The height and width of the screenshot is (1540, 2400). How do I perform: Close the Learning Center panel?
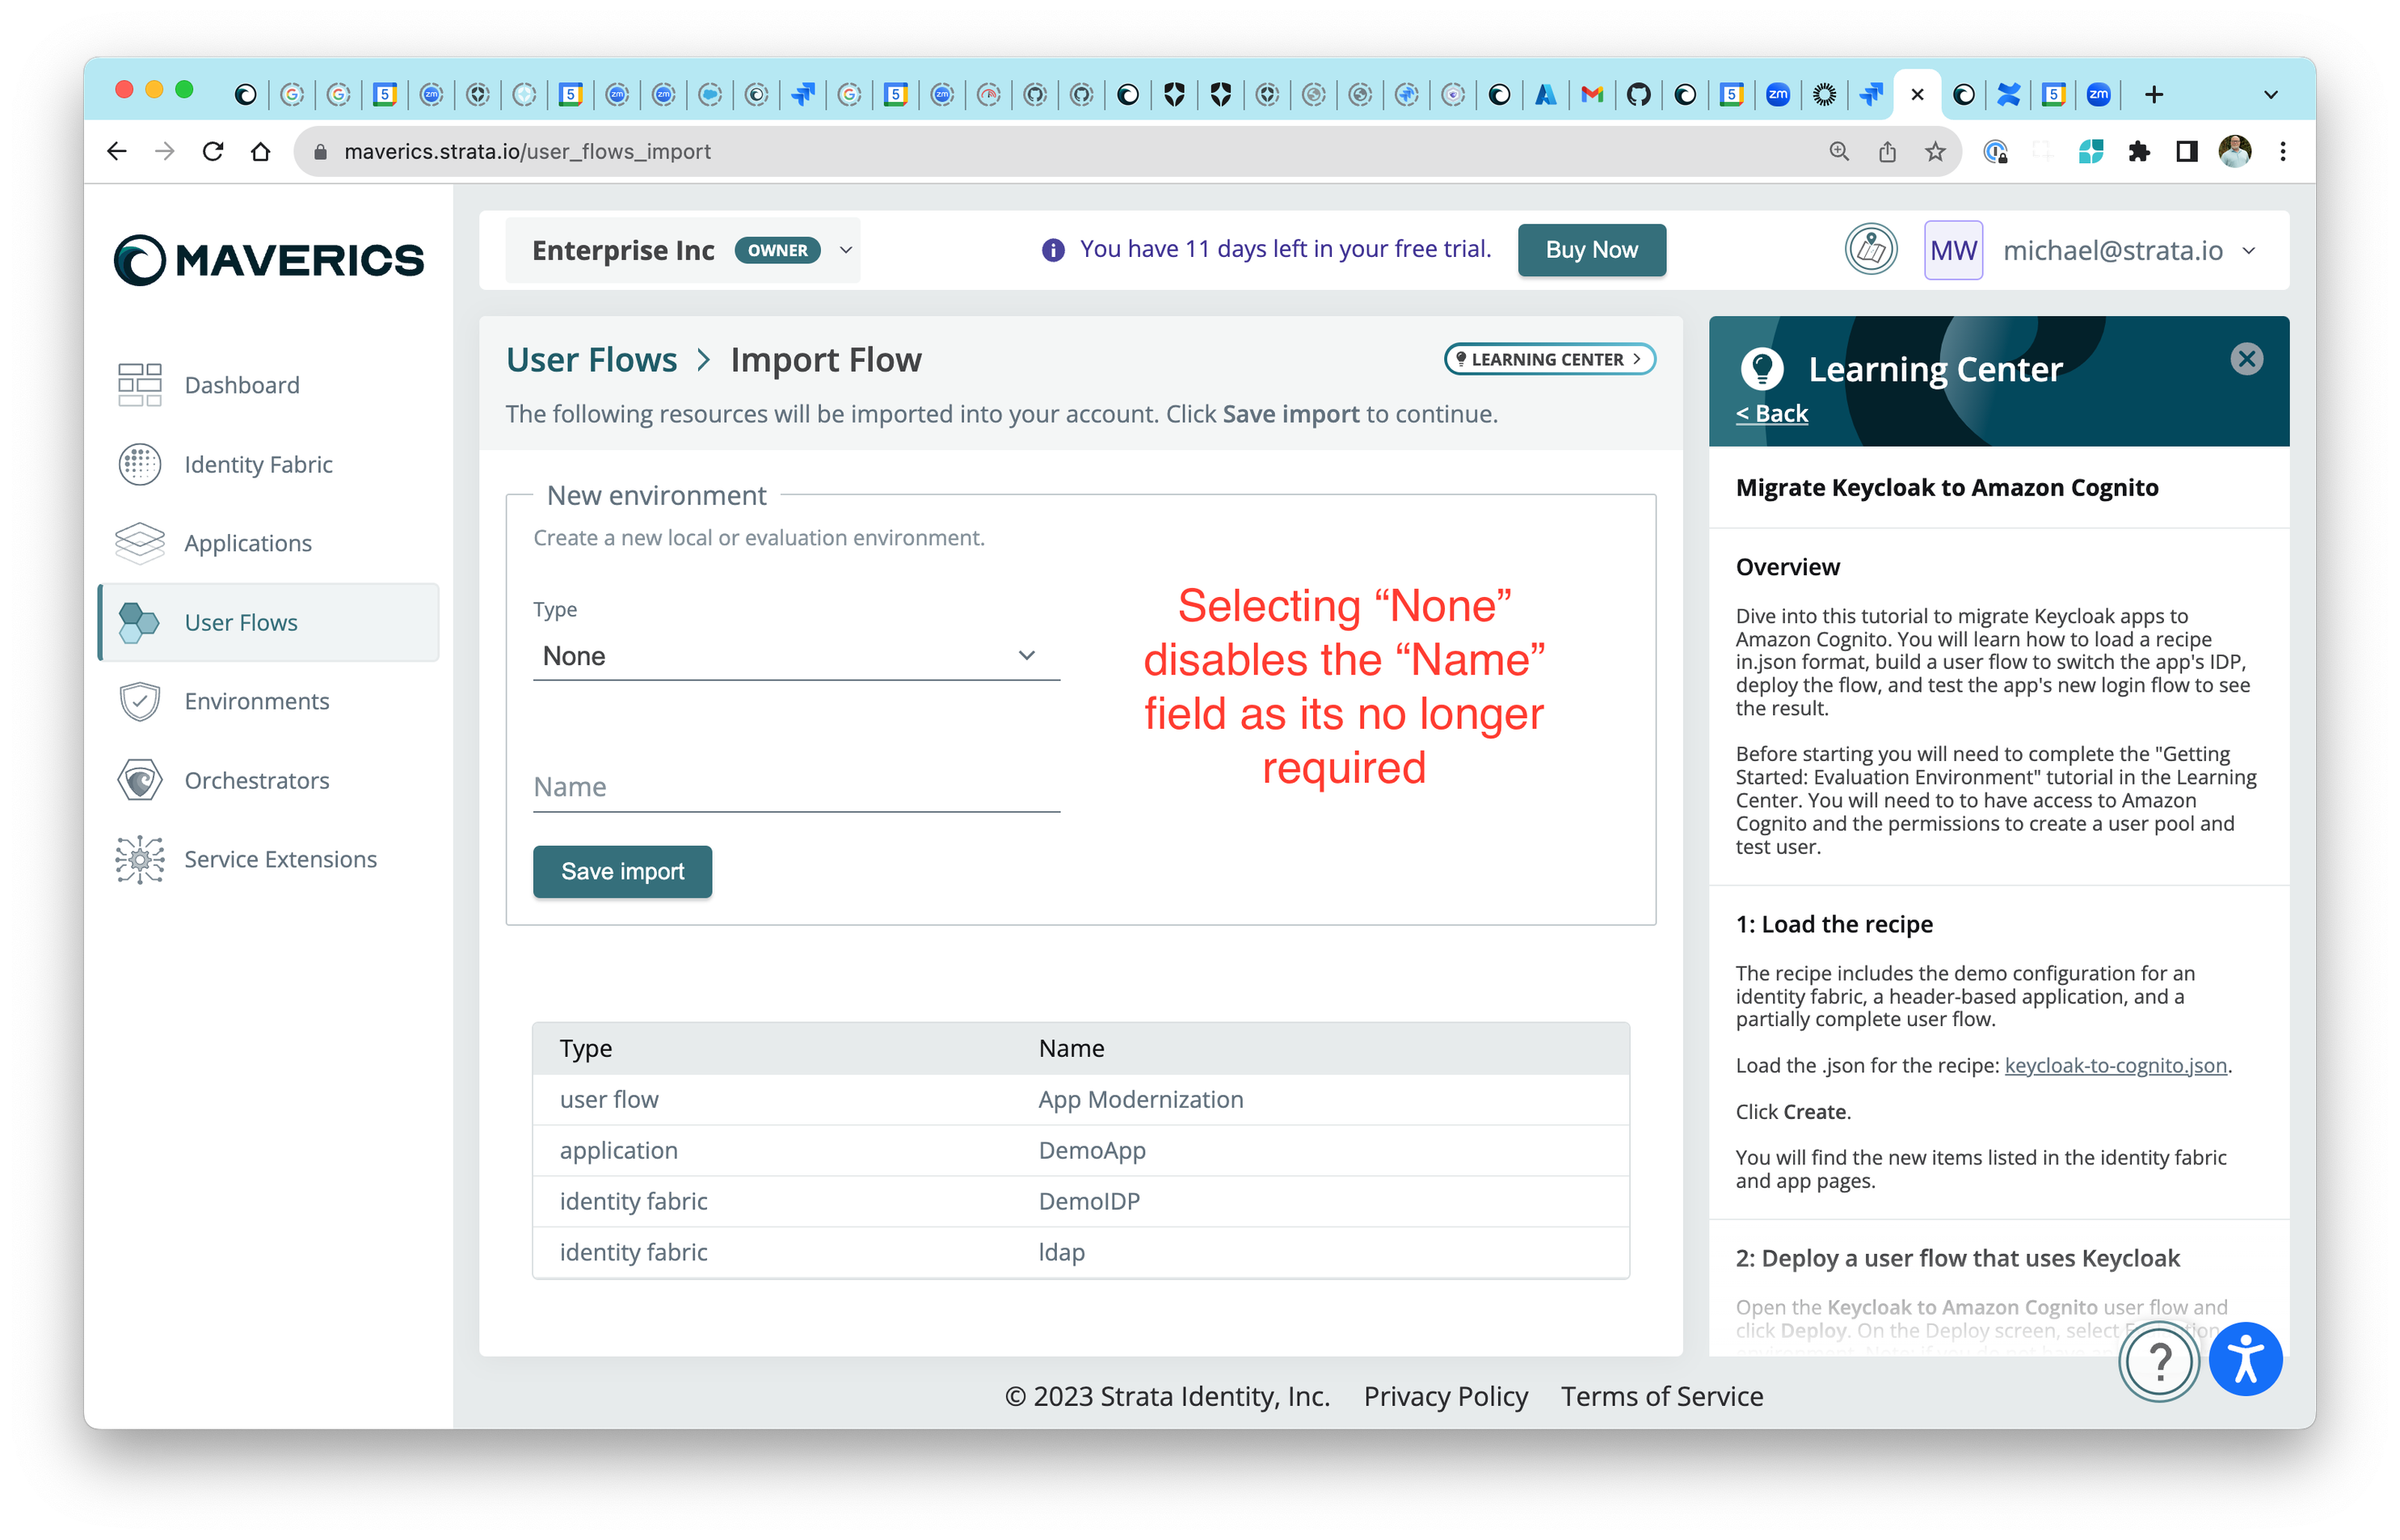coord(2246,359)
